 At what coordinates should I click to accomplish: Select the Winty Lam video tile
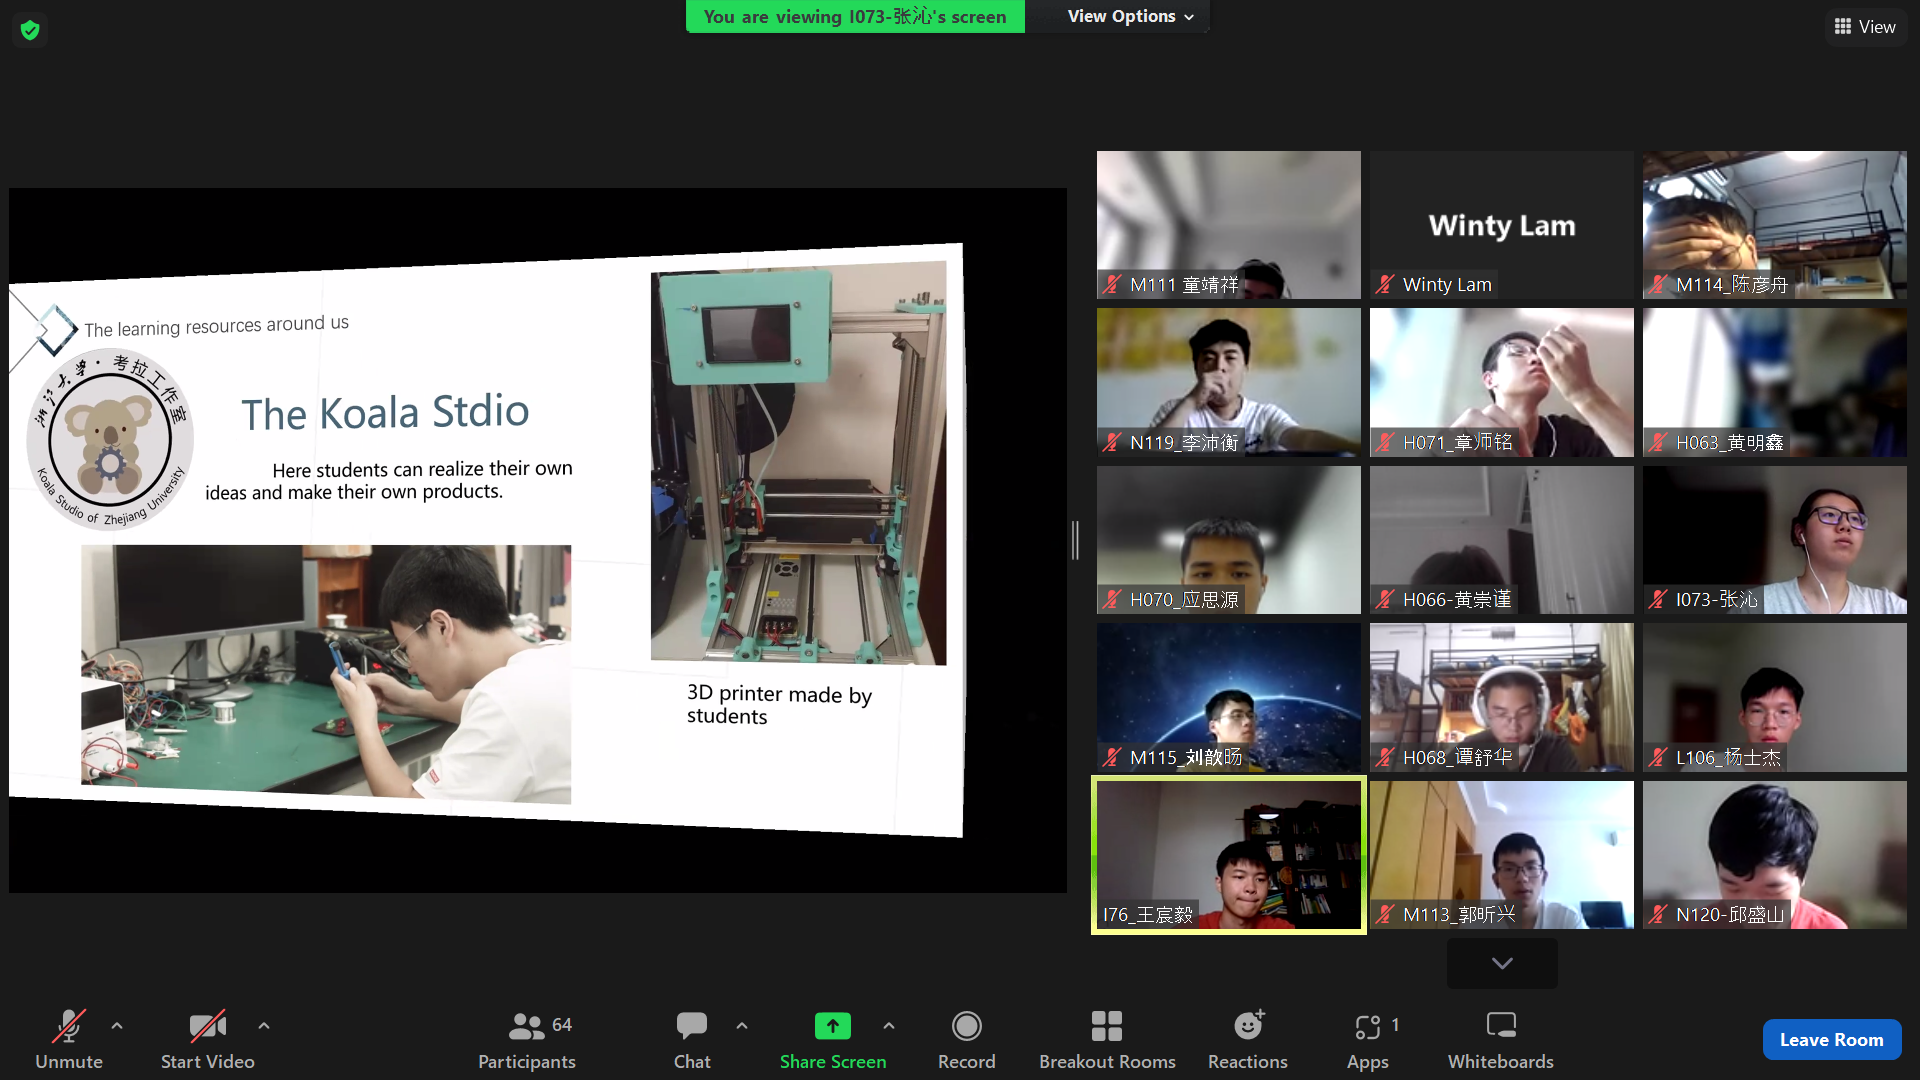(1501, 225)
